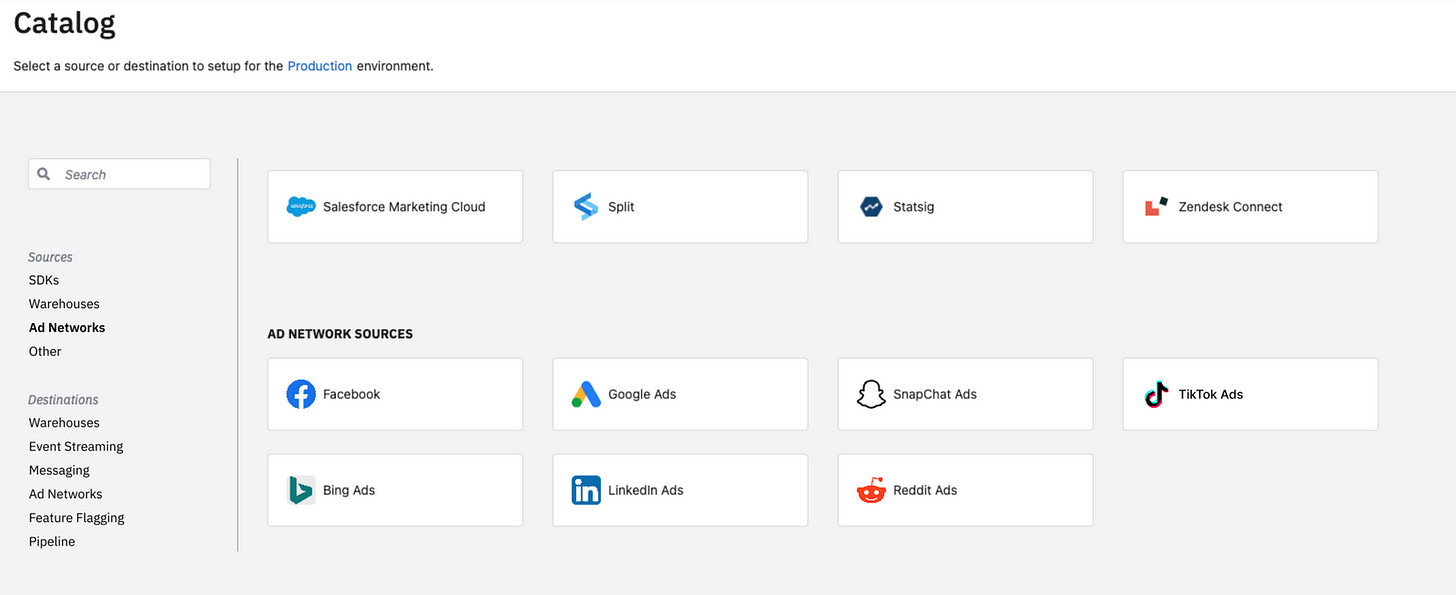Choose the Bing Ads source label
Screen dimensions: 1456x595
tap(349, 490)
